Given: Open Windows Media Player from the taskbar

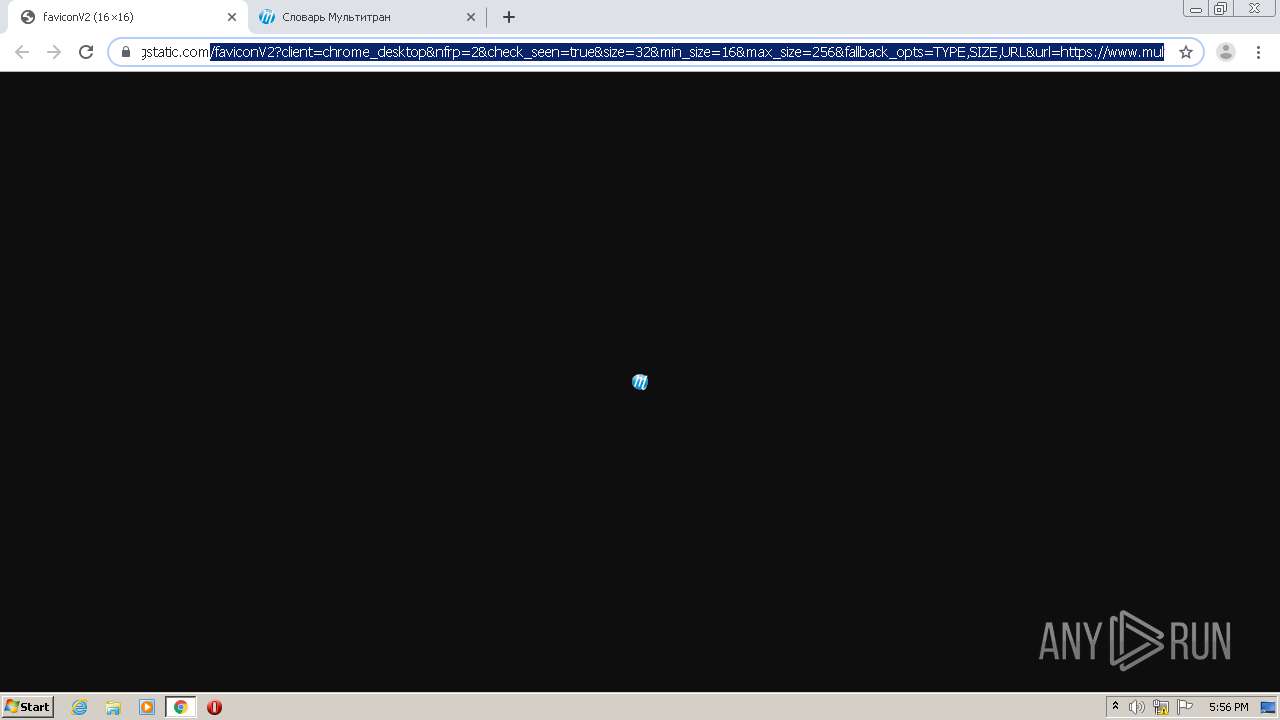Looking at the screenshot, I should click(147, 707).
